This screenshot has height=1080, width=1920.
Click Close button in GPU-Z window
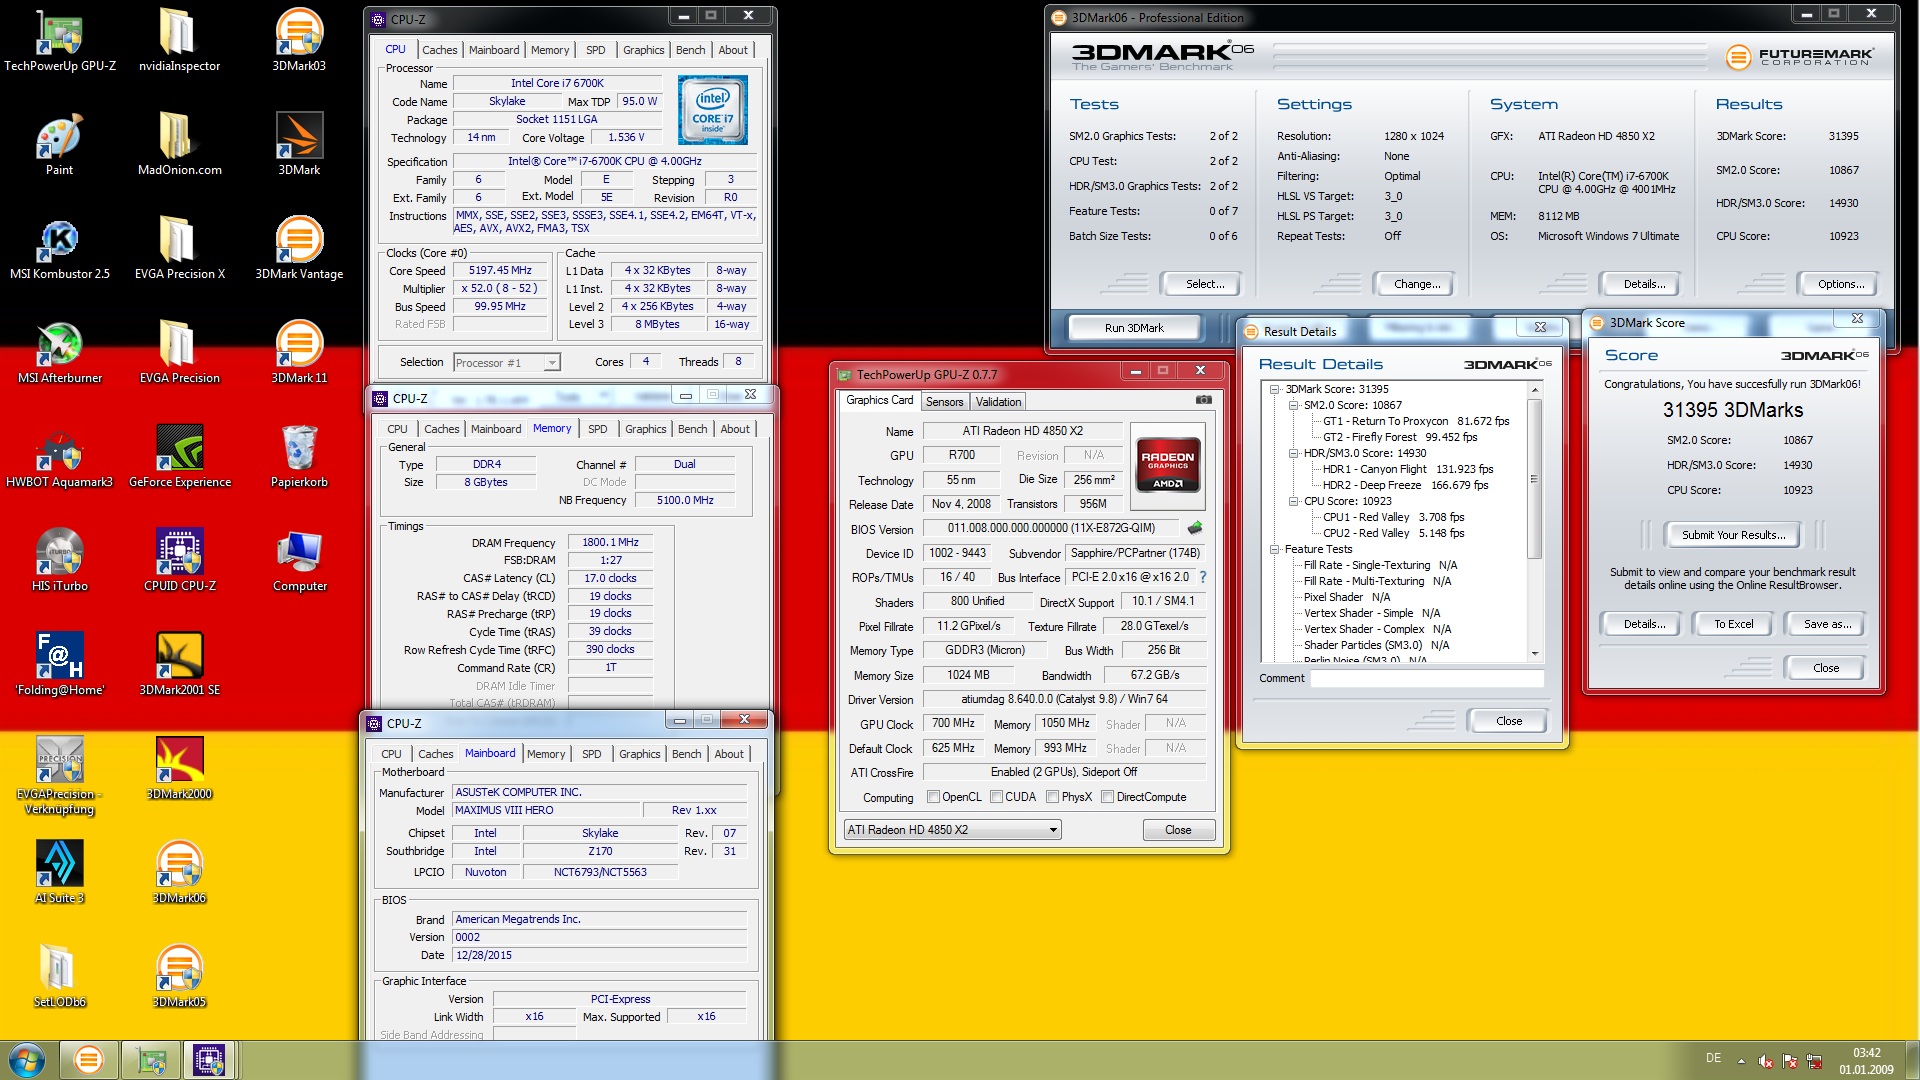[1178, 830]
